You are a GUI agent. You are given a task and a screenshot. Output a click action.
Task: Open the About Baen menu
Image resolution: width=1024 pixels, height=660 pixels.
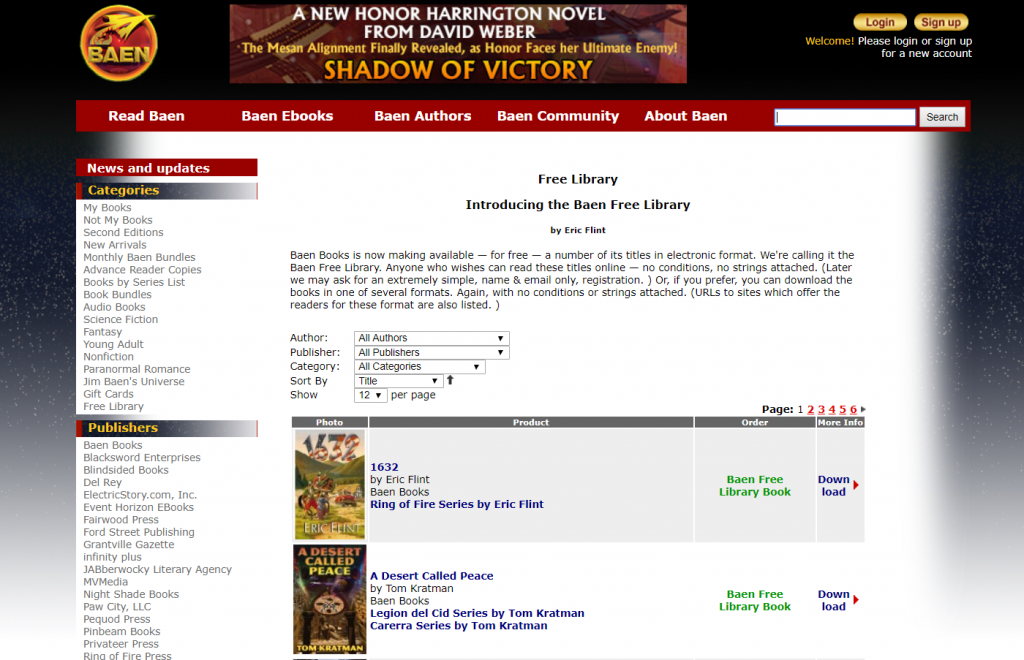coord(686,116)
